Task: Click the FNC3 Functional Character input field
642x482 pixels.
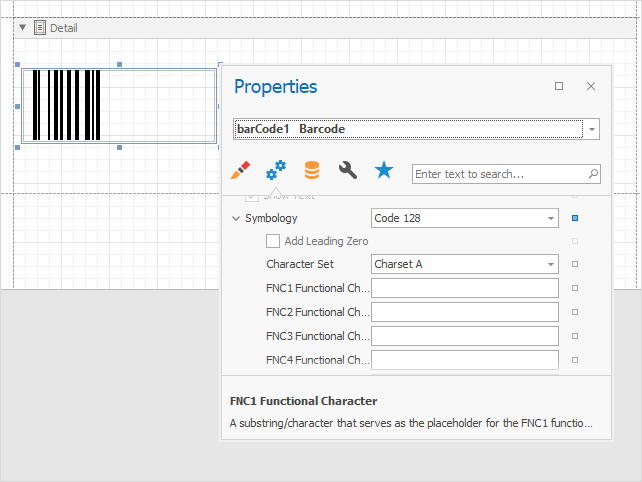Action: click(464, 336)
